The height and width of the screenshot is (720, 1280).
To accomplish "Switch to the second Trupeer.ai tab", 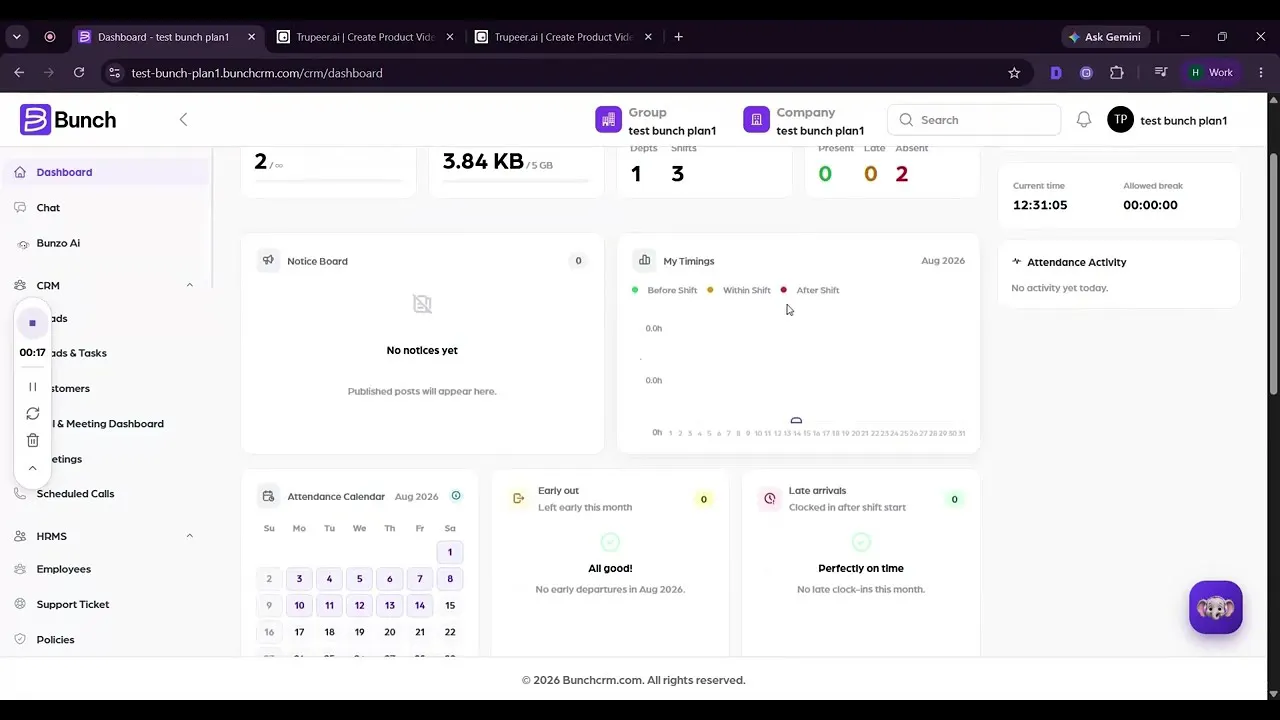I will tap(564, 37).
